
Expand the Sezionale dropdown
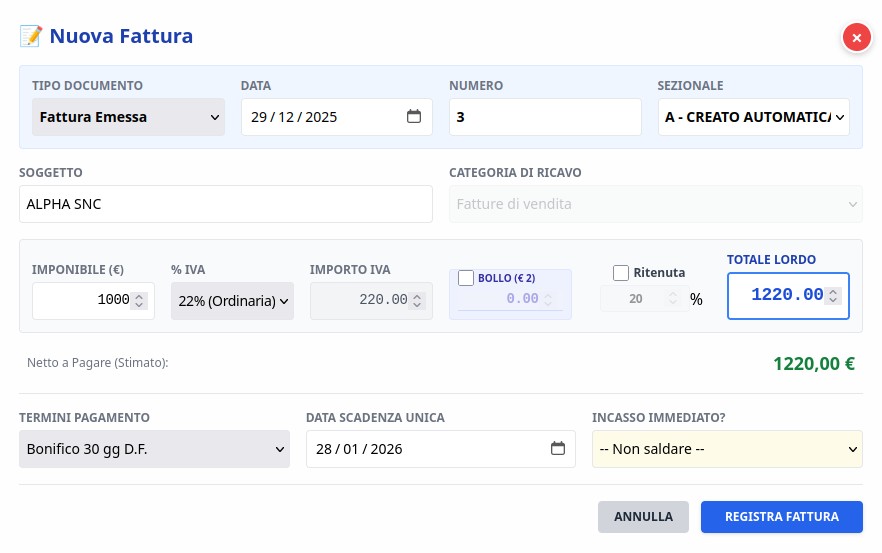753,117
